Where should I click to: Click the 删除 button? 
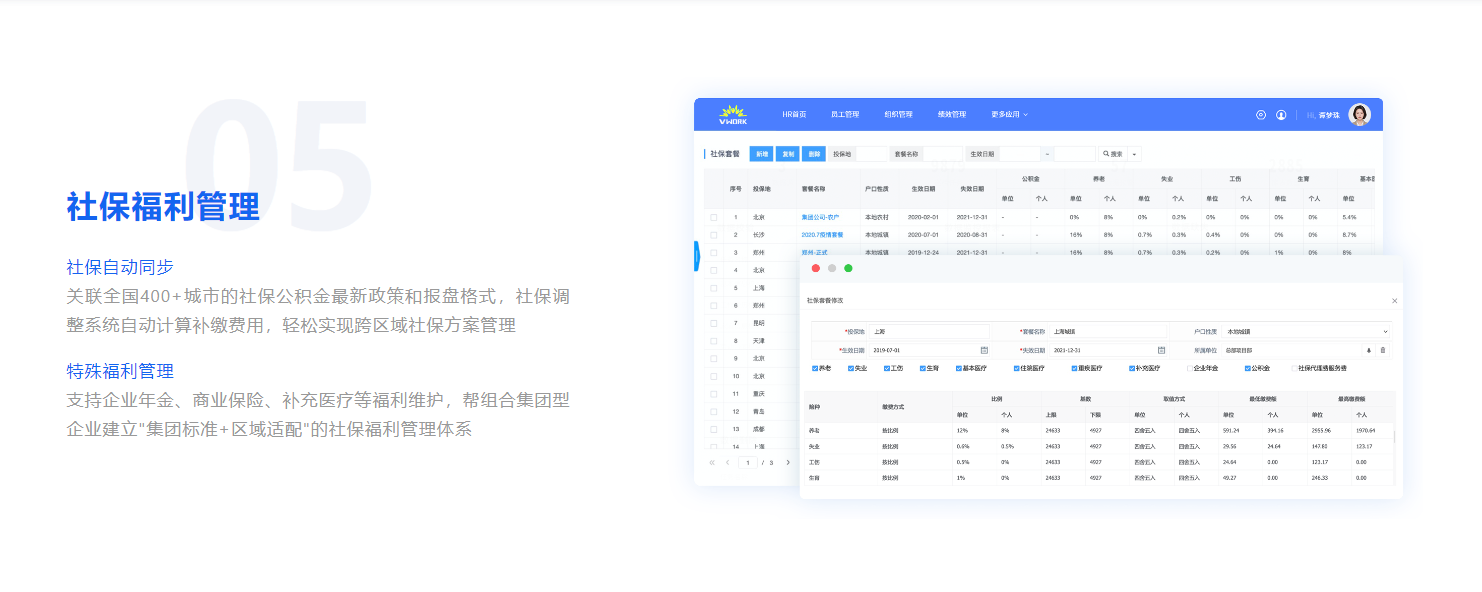pyautogui.click(x=814, y=154)
